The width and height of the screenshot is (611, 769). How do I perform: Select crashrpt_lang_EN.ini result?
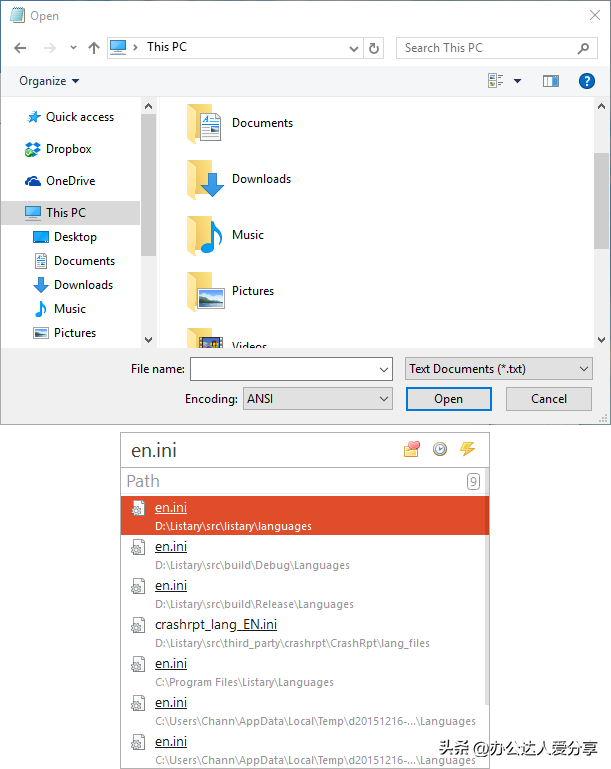tap(303, 633)
